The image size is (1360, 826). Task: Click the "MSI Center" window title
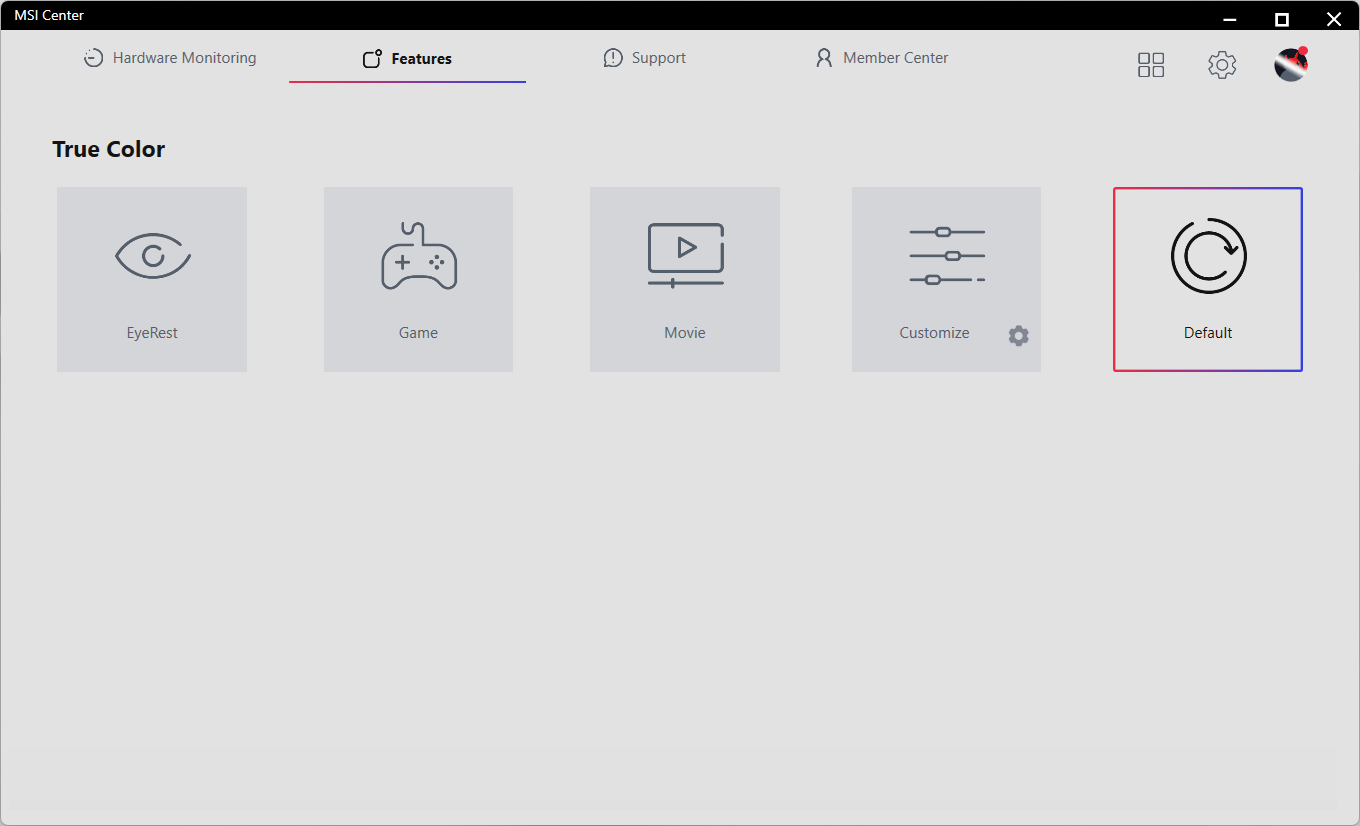49,15
